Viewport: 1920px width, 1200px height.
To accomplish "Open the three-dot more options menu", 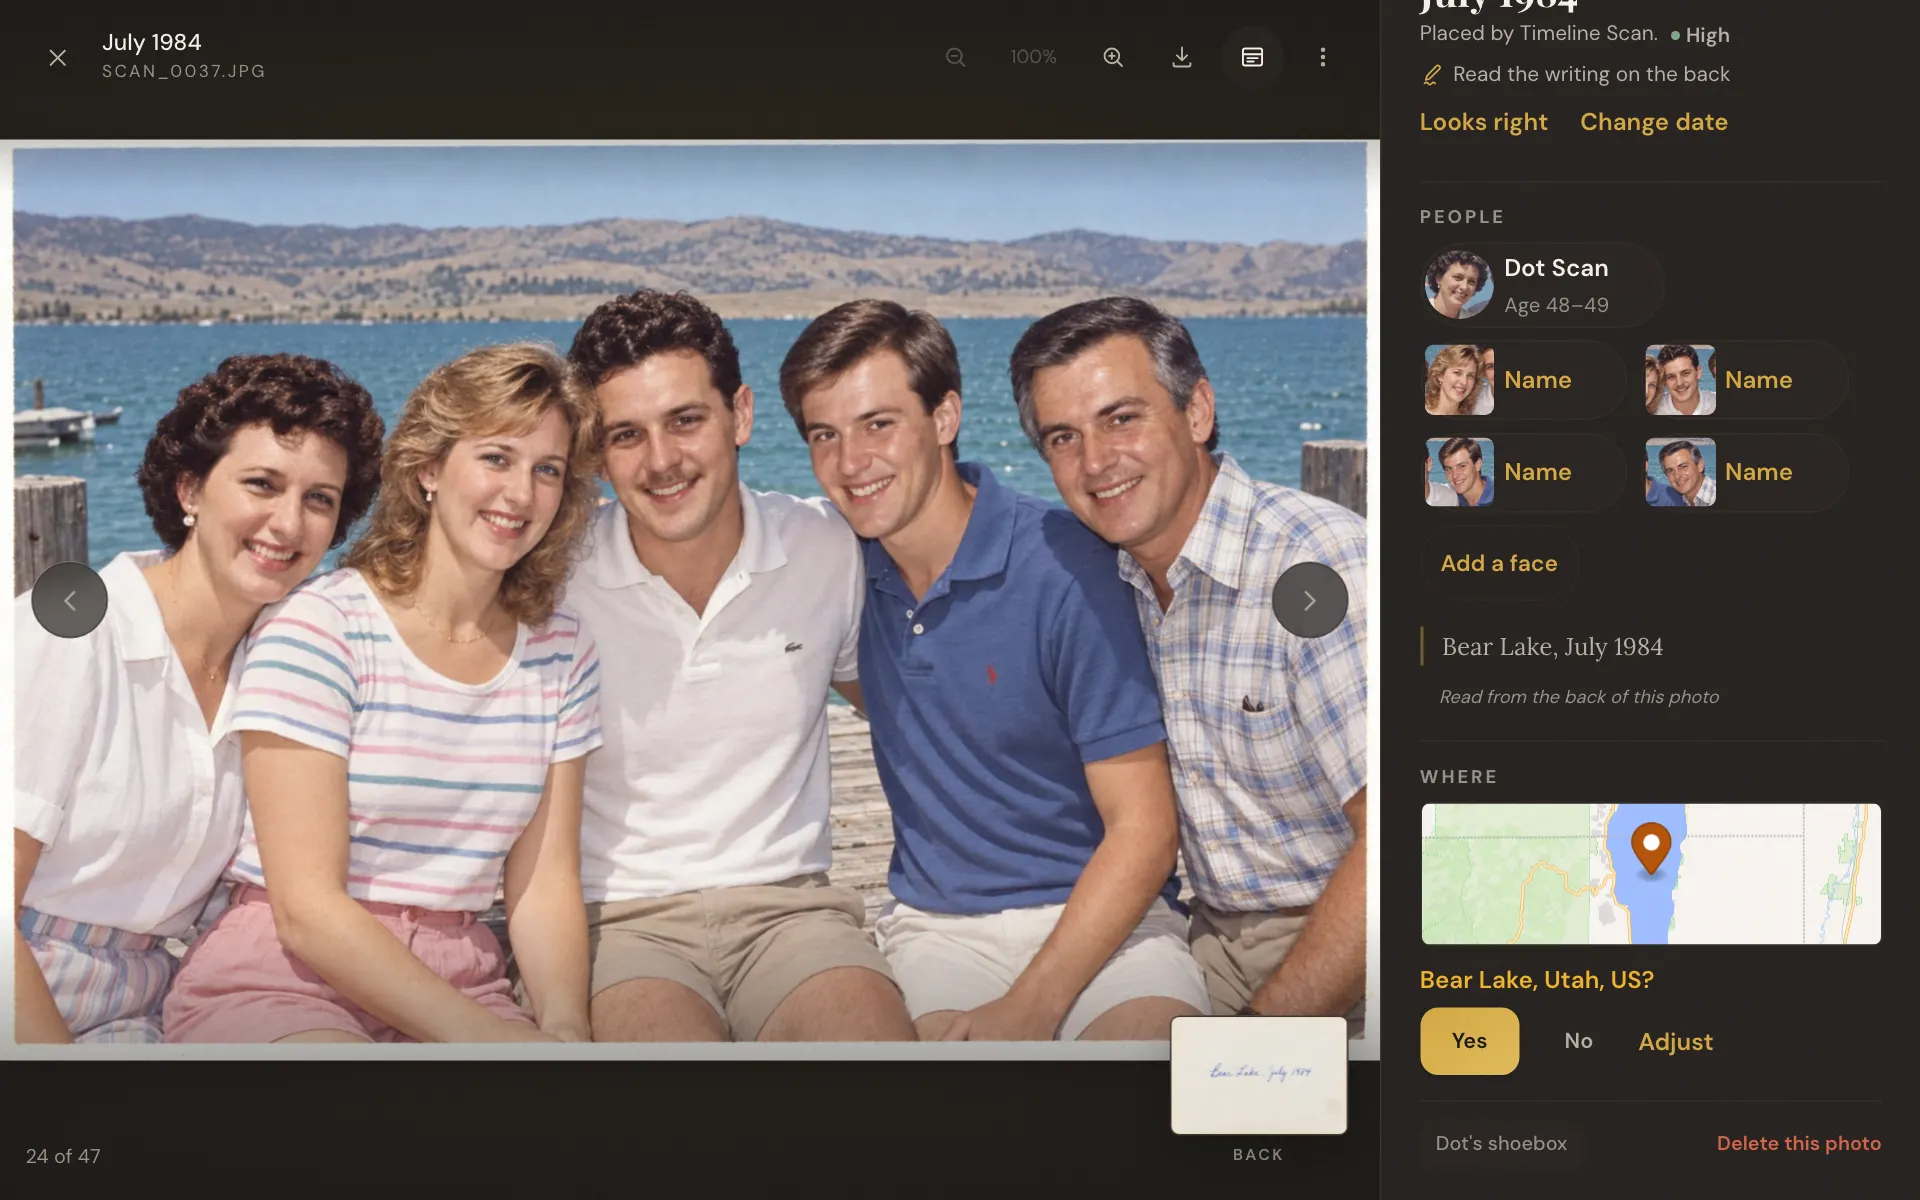I will point(1322,57).
